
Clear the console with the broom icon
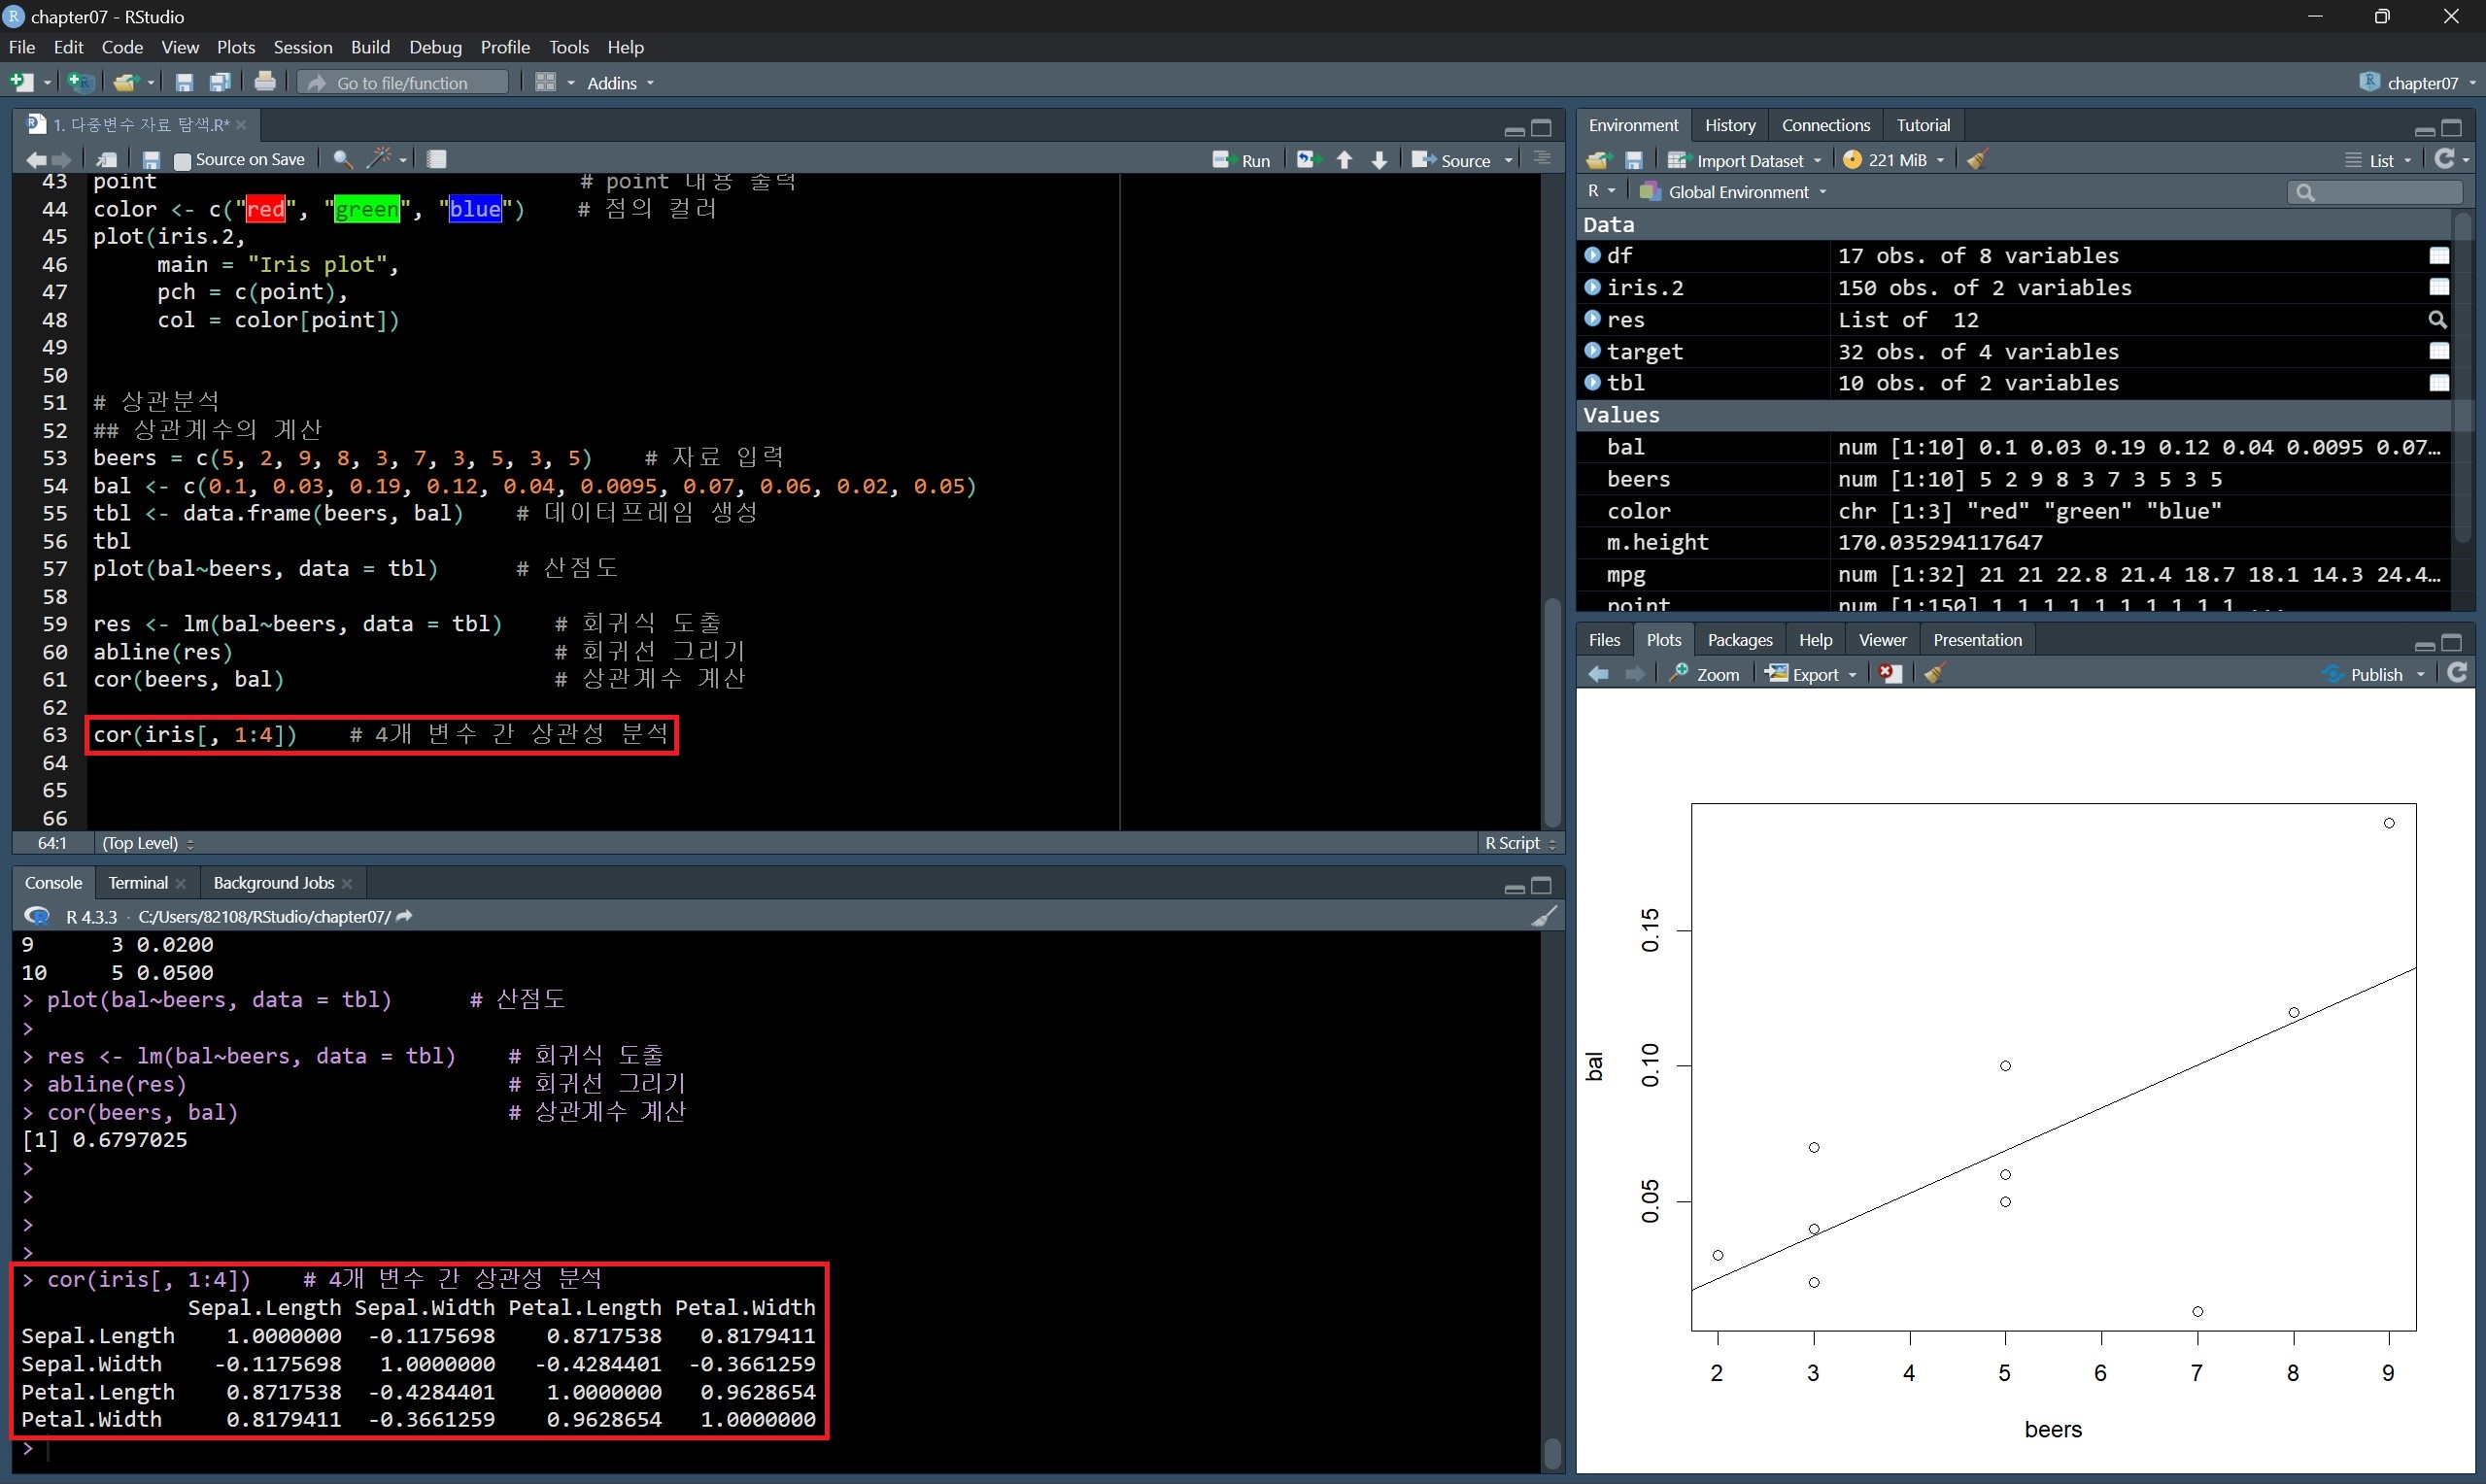[x=1544, y=916]
